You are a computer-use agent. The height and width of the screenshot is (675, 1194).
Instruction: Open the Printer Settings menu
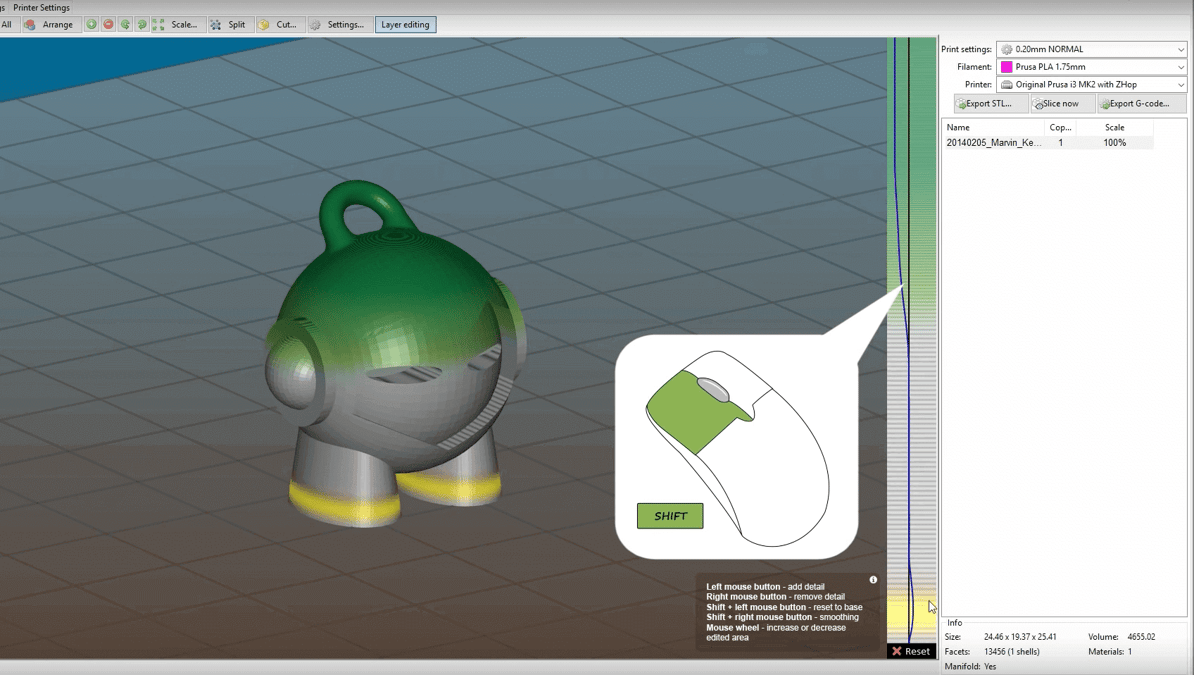pos(41,7)
